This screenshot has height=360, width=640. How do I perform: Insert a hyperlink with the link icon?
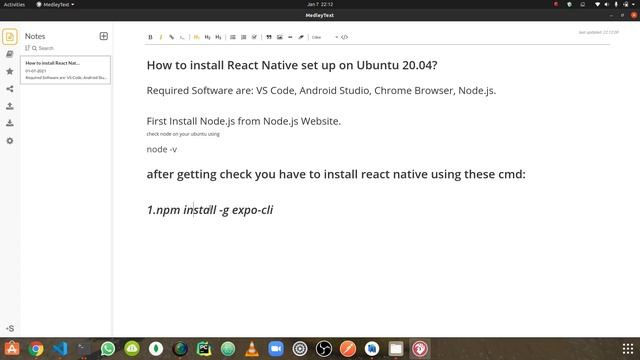171,37
